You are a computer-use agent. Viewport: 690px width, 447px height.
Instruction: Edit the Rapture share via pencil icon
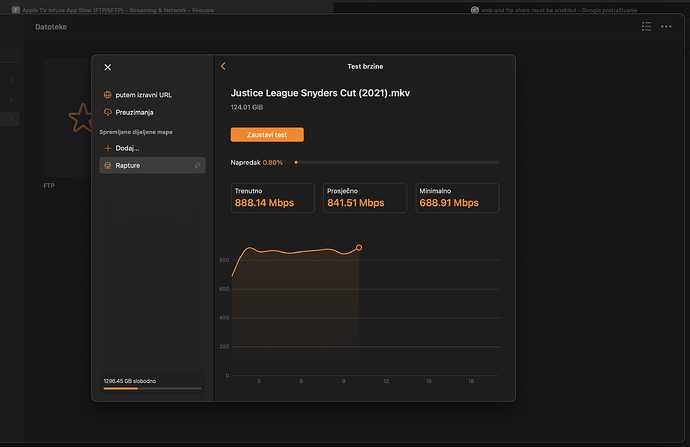click(x=198, y=165)
